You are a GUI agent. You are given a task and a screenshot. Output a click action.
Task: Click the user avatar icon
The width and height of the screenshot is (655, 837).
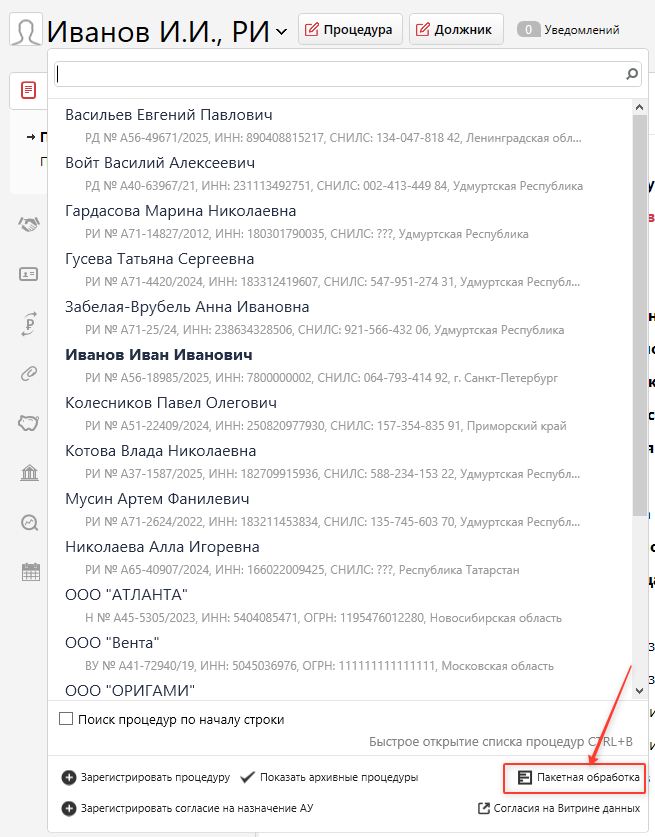tap(26, 30)
